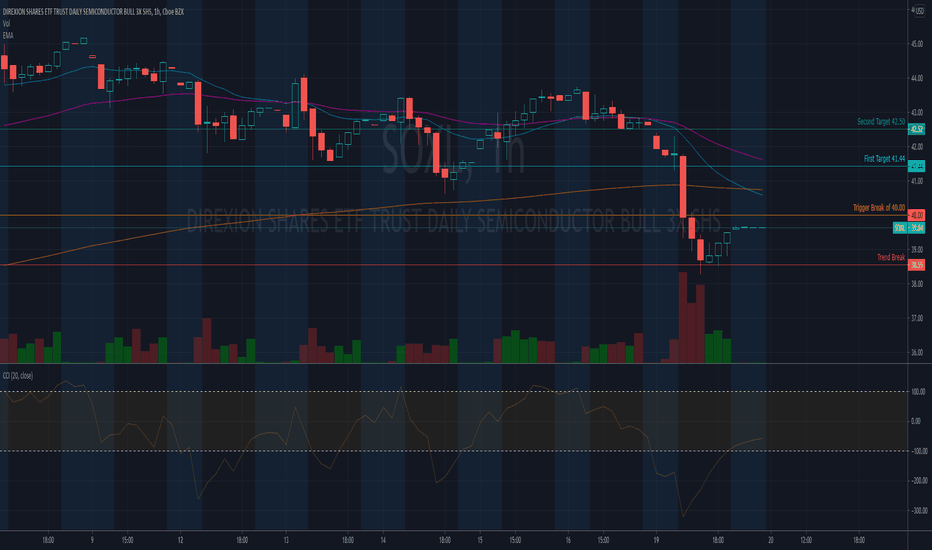Image resolution: width=932 pixels, height=550 pixels.
Task: Click date 16 on time axis
Action: [568, 540]
